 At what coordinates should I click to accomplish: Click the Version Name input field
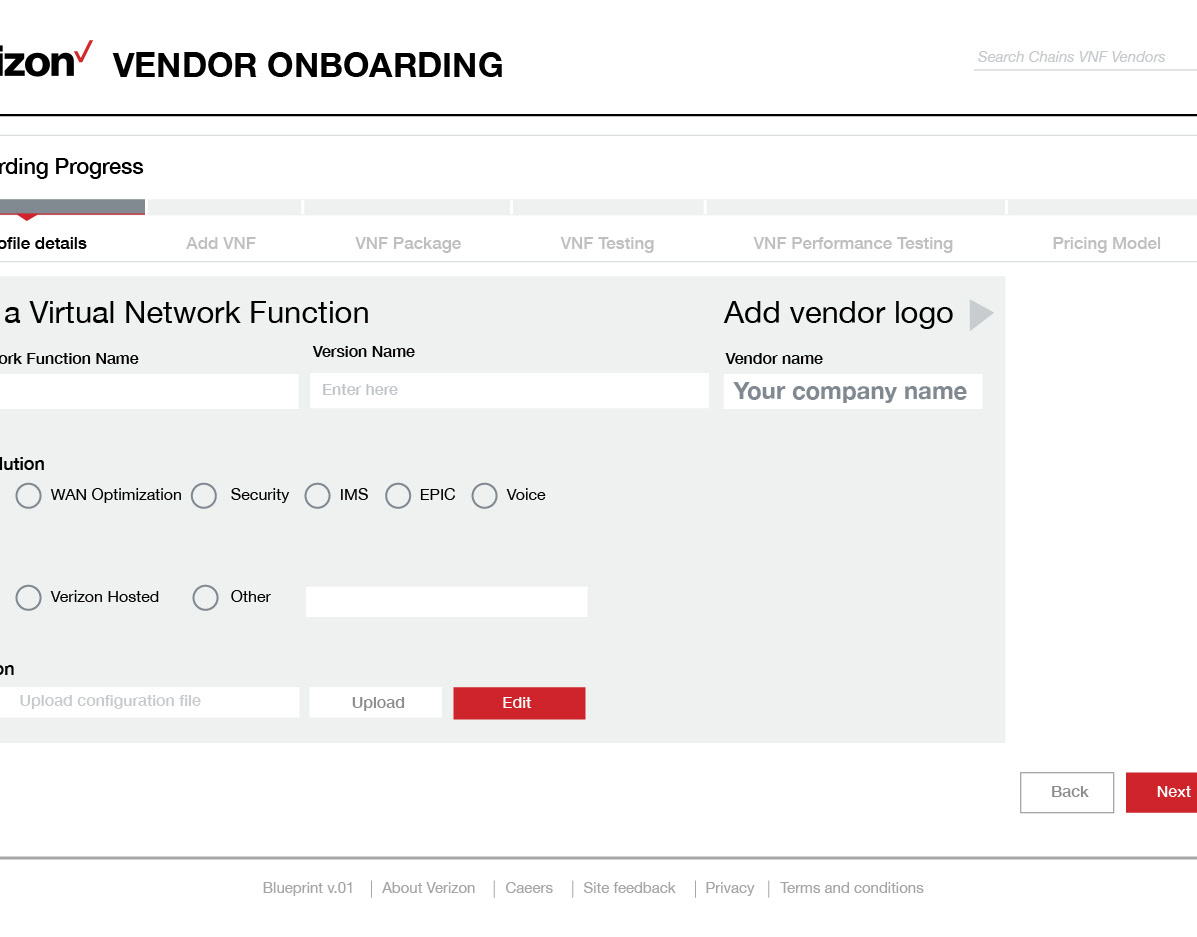pyautogui.click(x=509, y=390)
